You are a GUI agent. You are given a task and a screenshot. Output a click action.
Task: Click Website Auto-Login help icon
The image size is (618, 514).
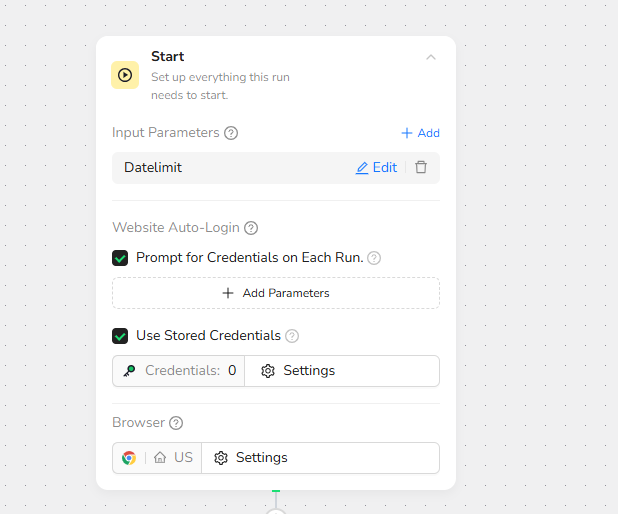pyautogui.click(x=251, y=228)
